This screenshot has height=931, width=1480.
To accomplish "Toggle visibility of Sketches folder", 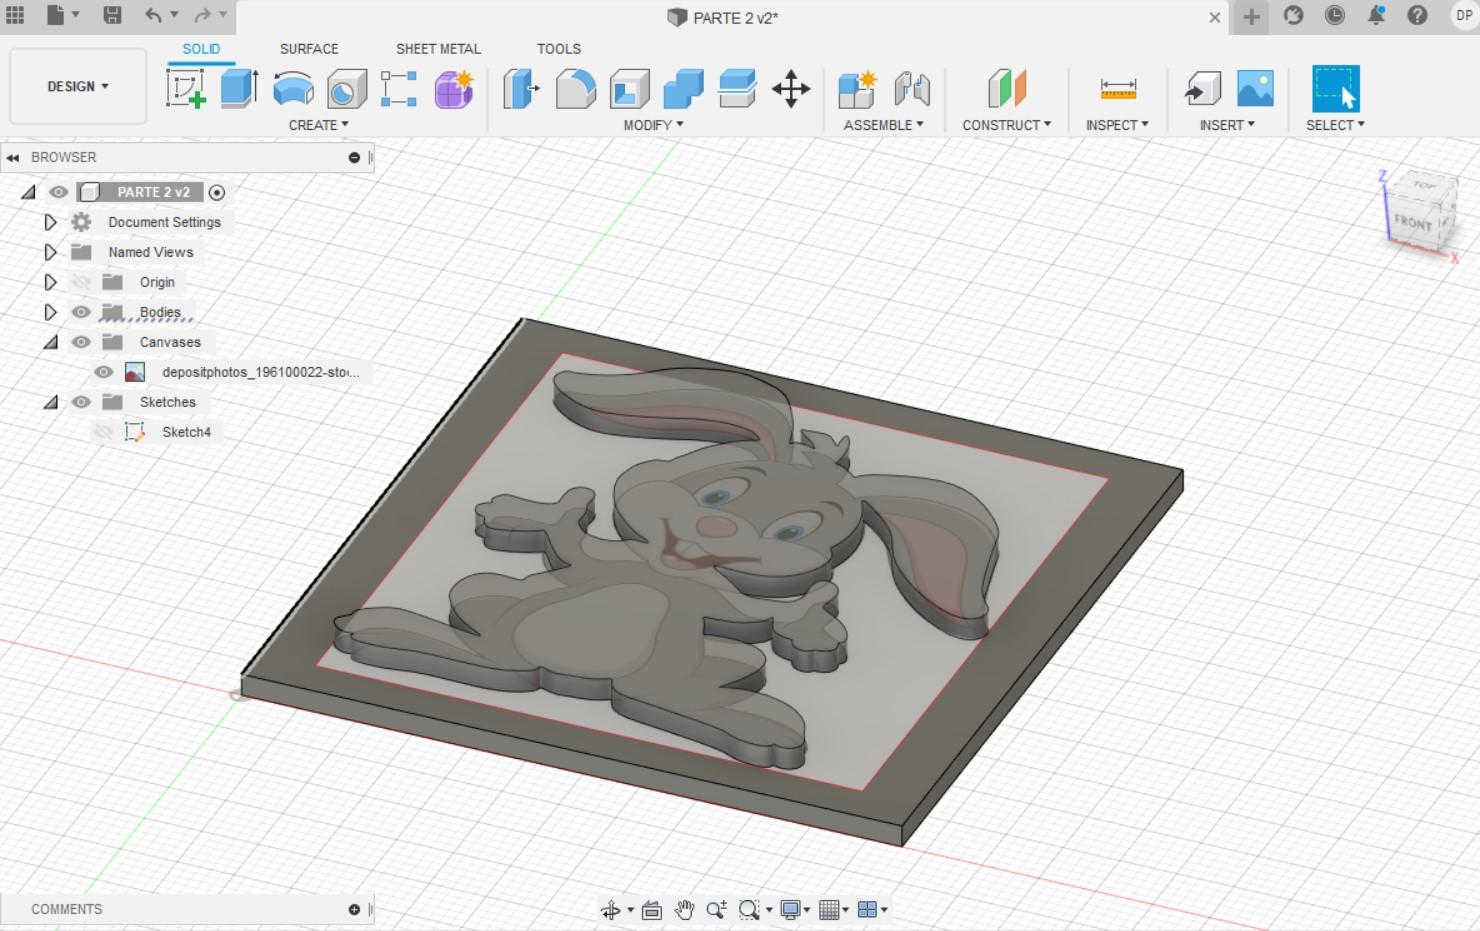I will pyautogui.click(x=81, y=402).
